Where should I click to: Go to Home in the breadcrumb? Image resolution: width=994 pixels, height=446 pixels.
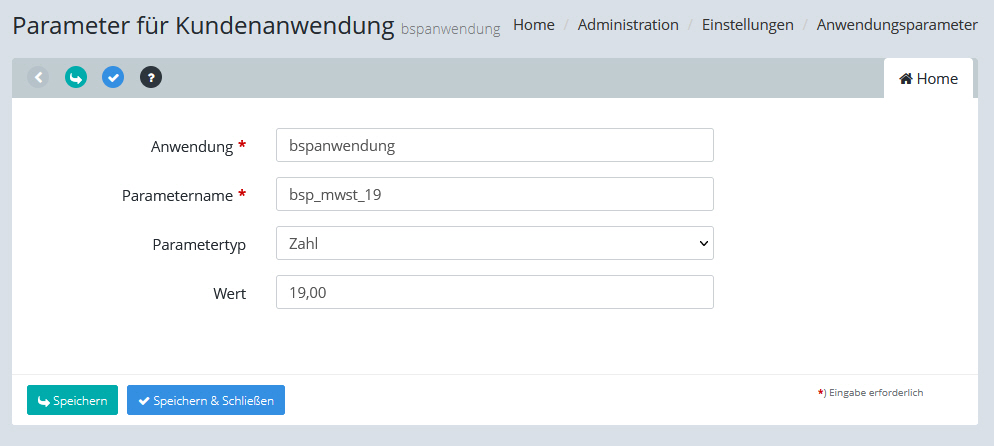click(x=533, y=25)
